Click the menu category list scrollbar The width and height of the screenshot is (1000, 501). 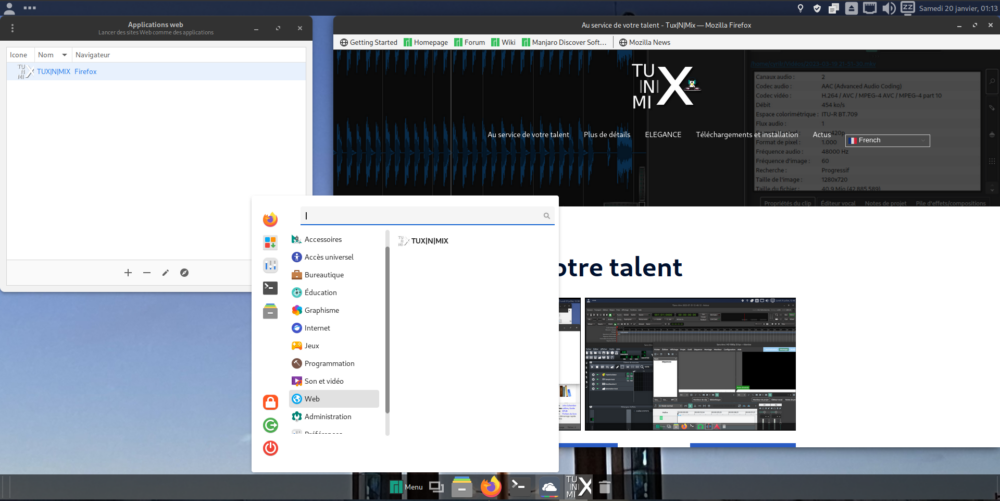click(x=387, y=330)
